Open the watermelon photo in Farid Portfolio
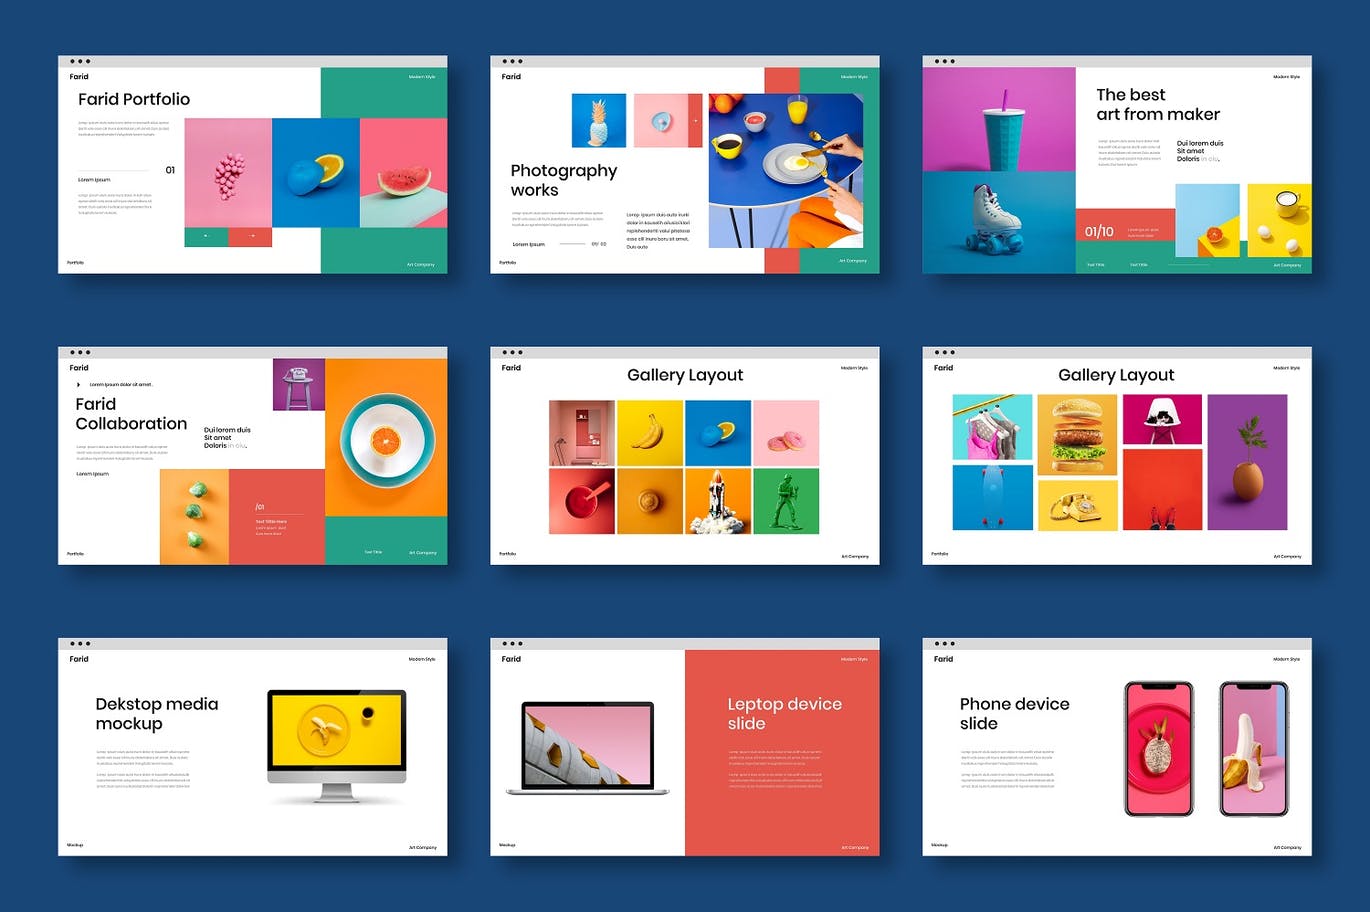1370x912 pixels. (x=403, y=173)
